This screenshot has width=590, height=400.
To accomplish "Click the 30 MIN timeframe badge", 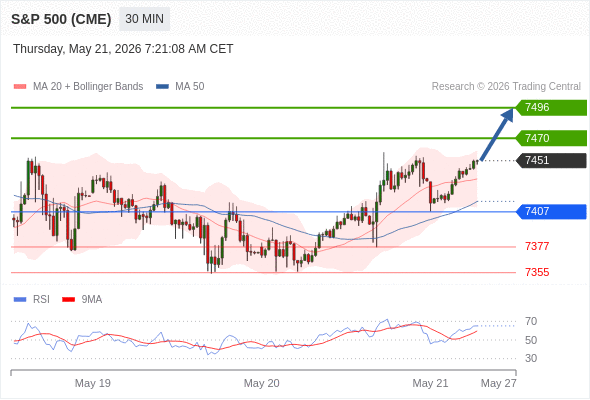I will pos(144,19).
